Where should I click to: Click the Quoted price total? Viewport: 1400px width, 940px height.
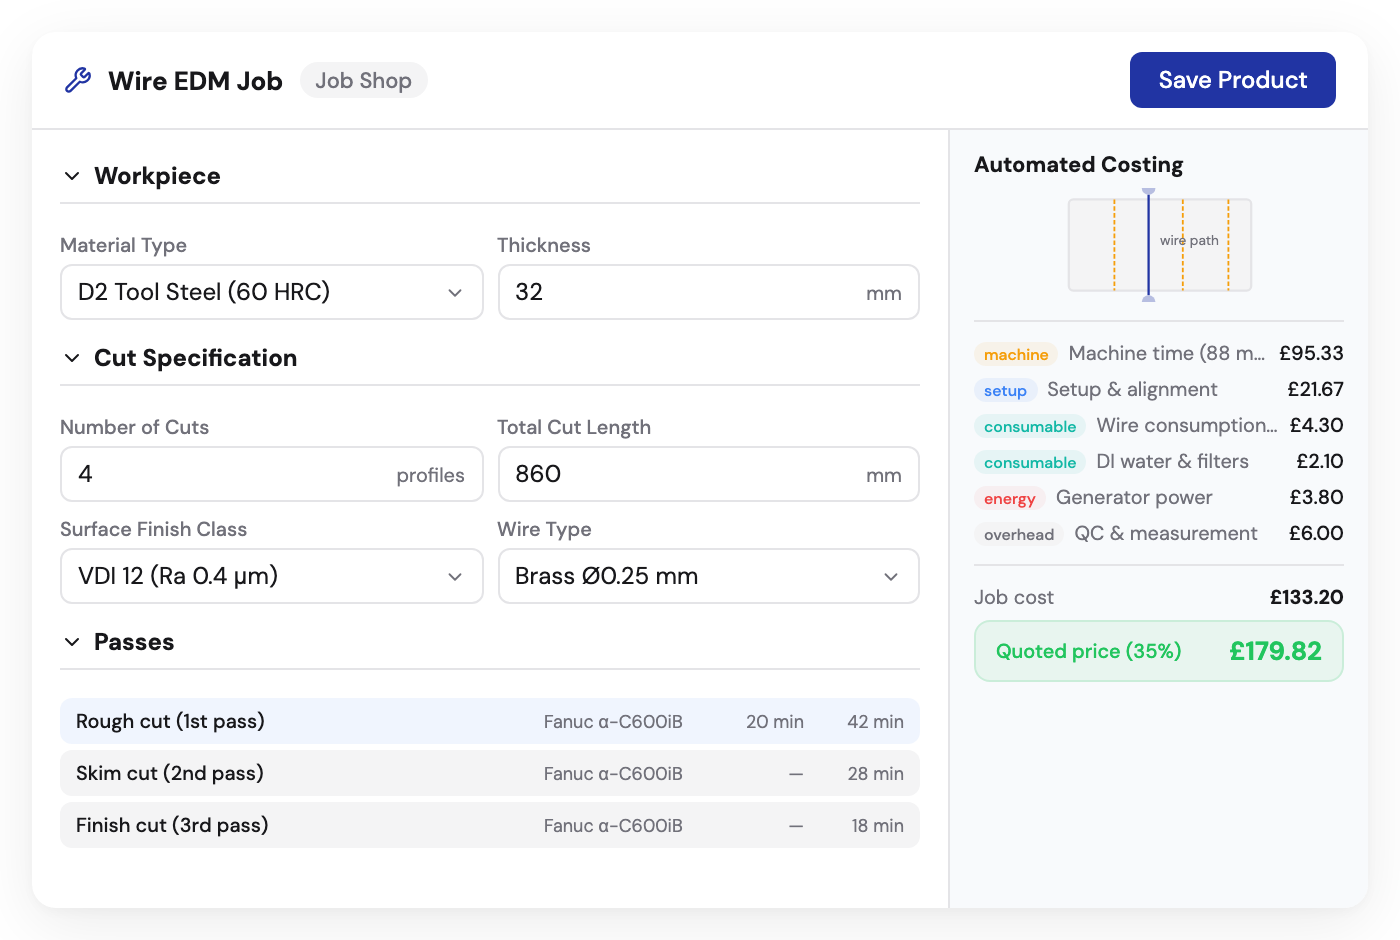[x=1276, y=651]
